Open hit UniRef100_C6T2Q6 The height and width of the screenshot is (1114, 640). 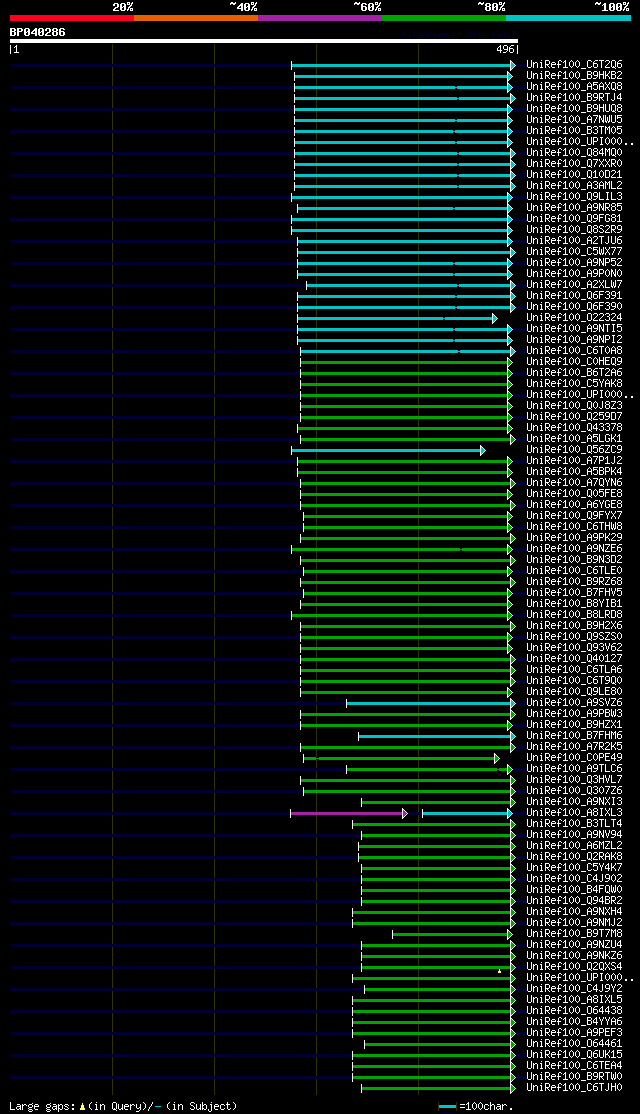[575, 65]
